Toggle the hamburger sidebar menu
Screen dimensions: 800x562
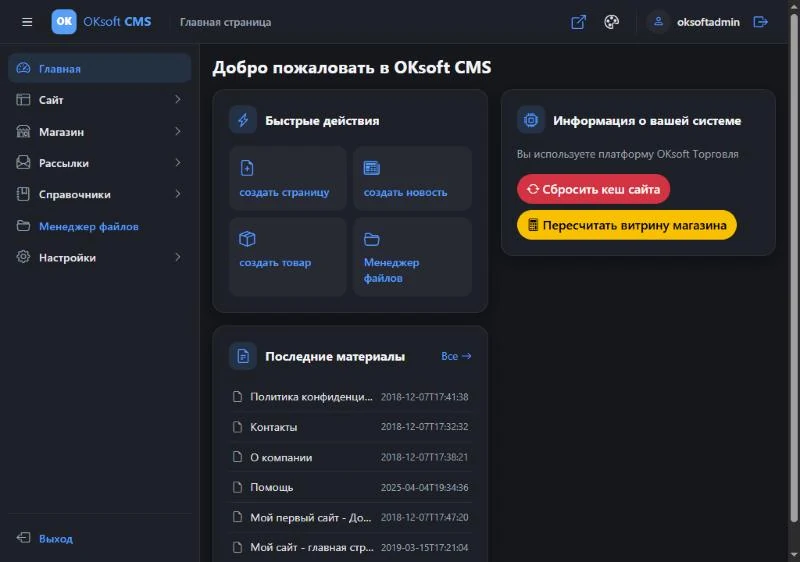click(27, 22)
